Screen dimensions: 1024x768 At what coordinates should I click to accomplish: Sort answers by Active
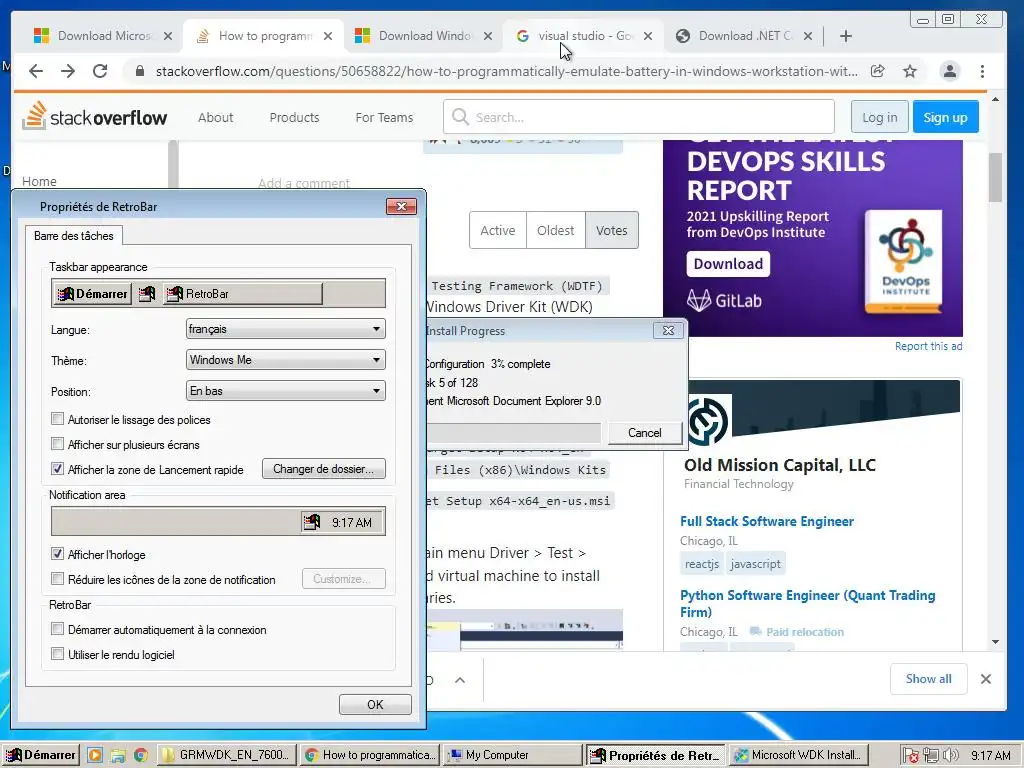pos(498,231)
